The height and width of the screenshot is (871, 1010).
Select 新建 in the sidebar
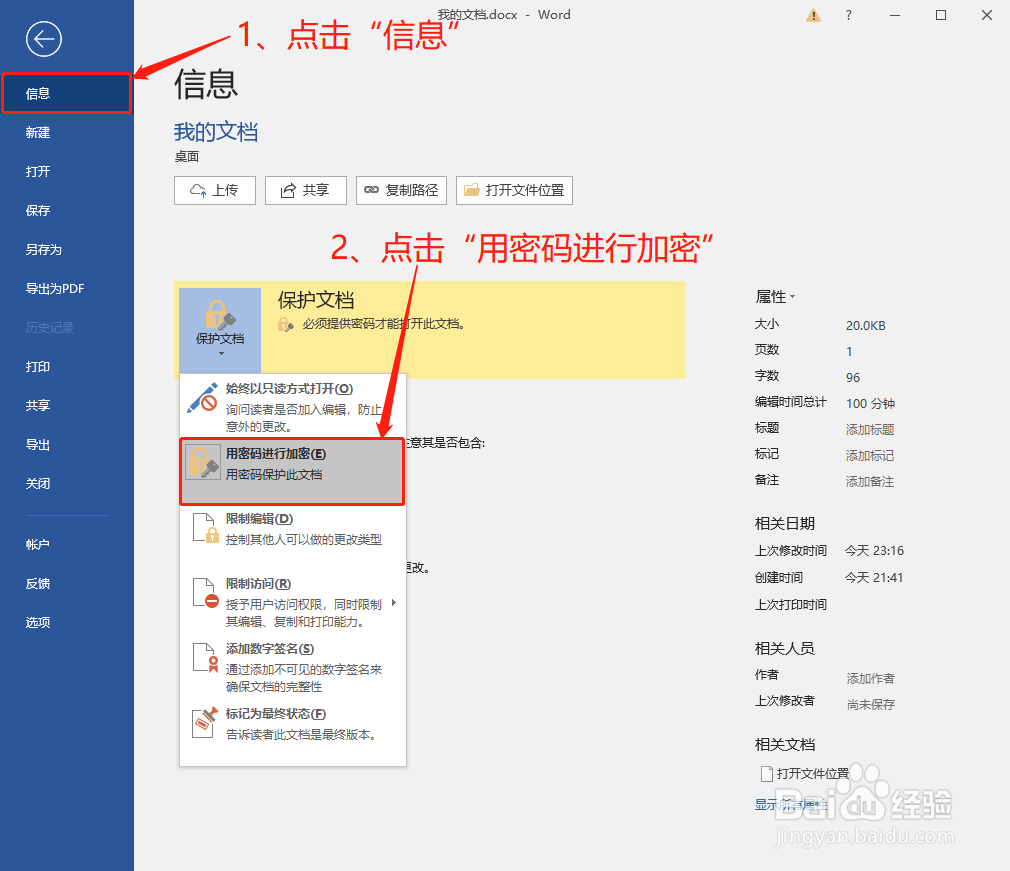(x=66, y=133)
